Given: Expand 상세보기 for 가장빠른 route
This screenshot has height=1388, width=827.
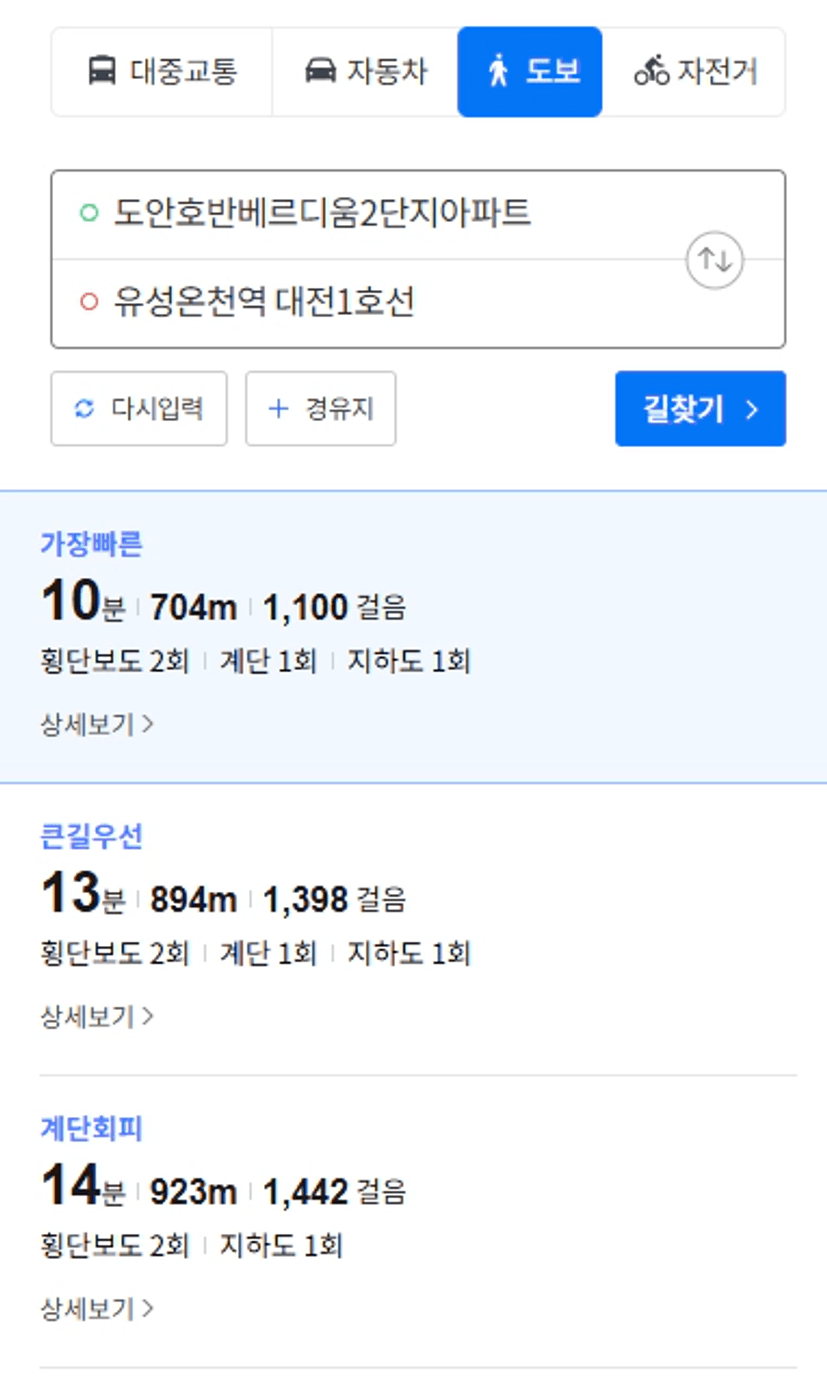Looking at the screenshot, I should pos(97,724).
